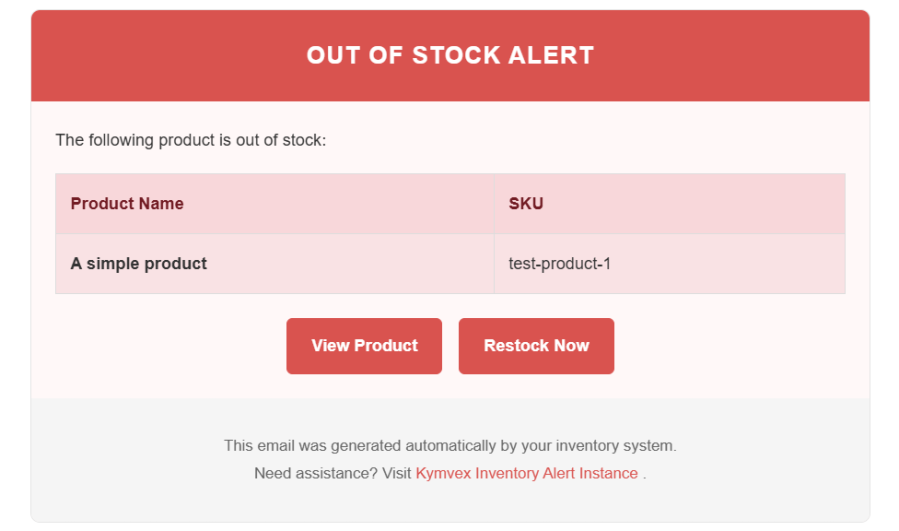The width and height of the screenshot is (899, 531).
Task: Select the OUT OF STOCK ALERT heading
Action: tap(450, 55)
